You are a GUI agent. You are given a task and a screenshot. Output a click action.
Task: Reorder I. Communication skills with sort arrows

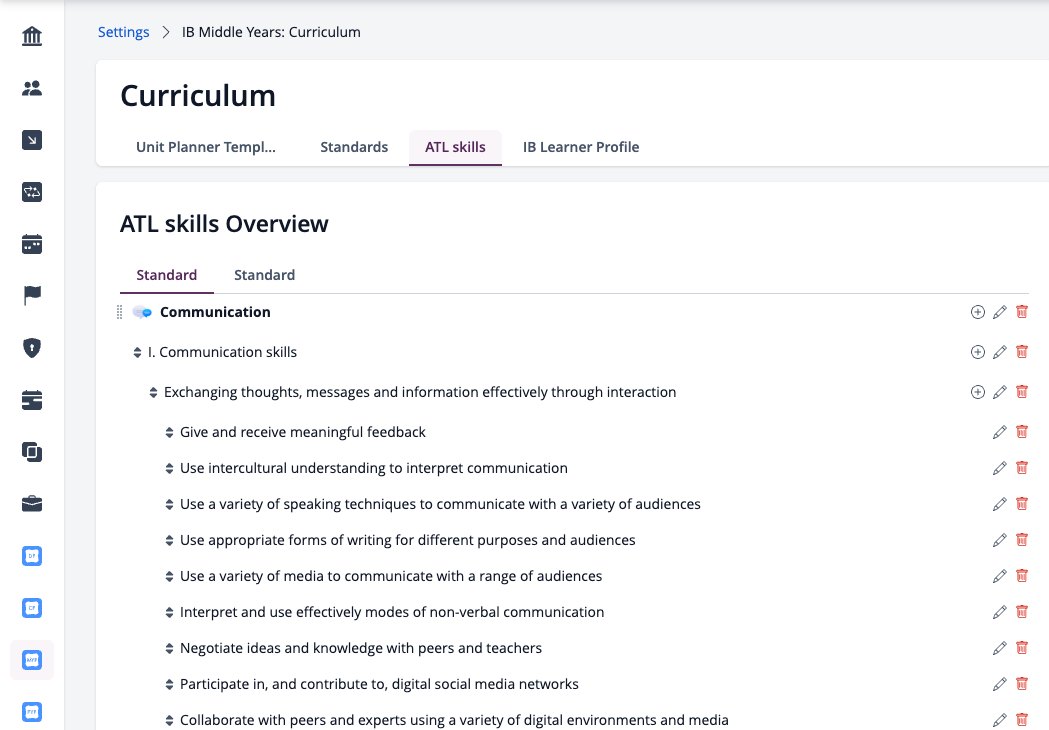tap(137, 353)
